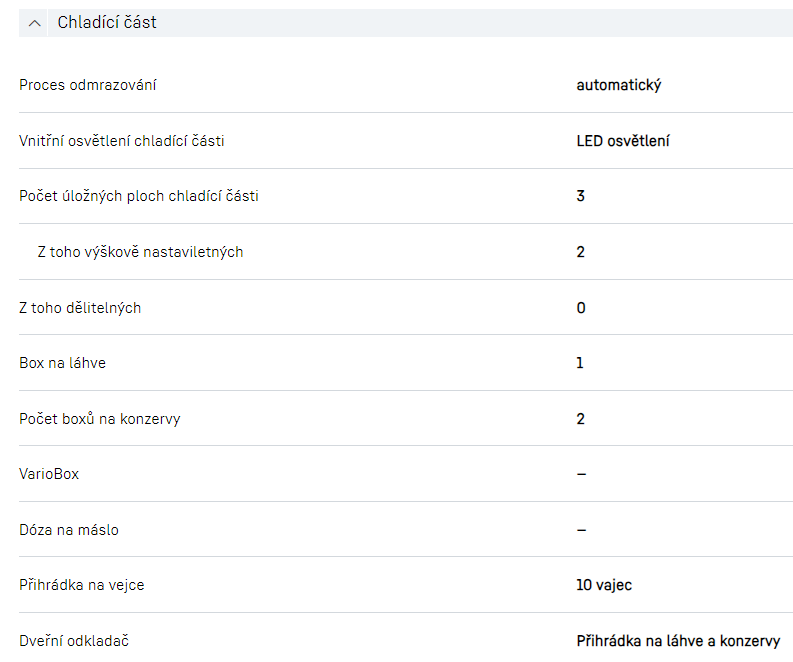
Task: Click Přihrádka na láhve a konzervy value
Action: 678,641
